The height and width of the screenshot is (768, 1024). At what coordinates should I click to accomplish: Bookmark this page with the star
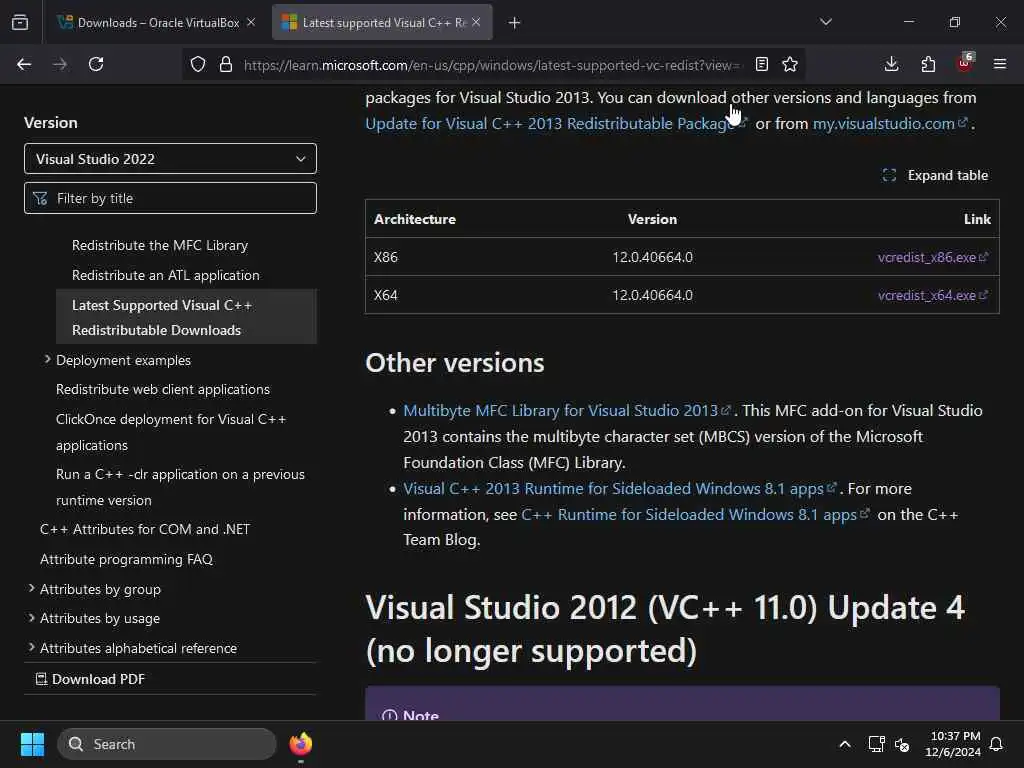pos(790,64)
